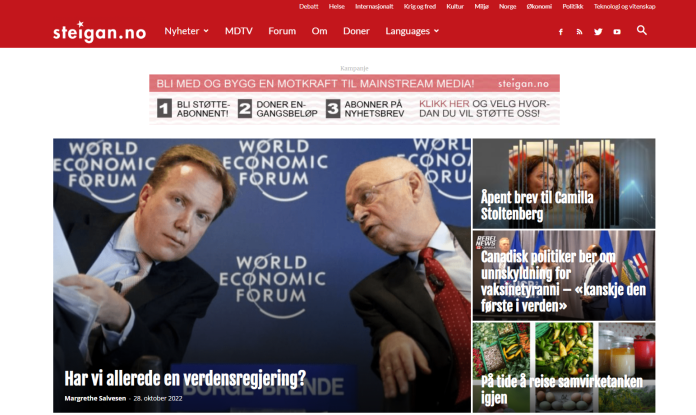
Task: Open the Teknologi og vitenskap category
Action: pyautogui.click(x=625, y=6)
